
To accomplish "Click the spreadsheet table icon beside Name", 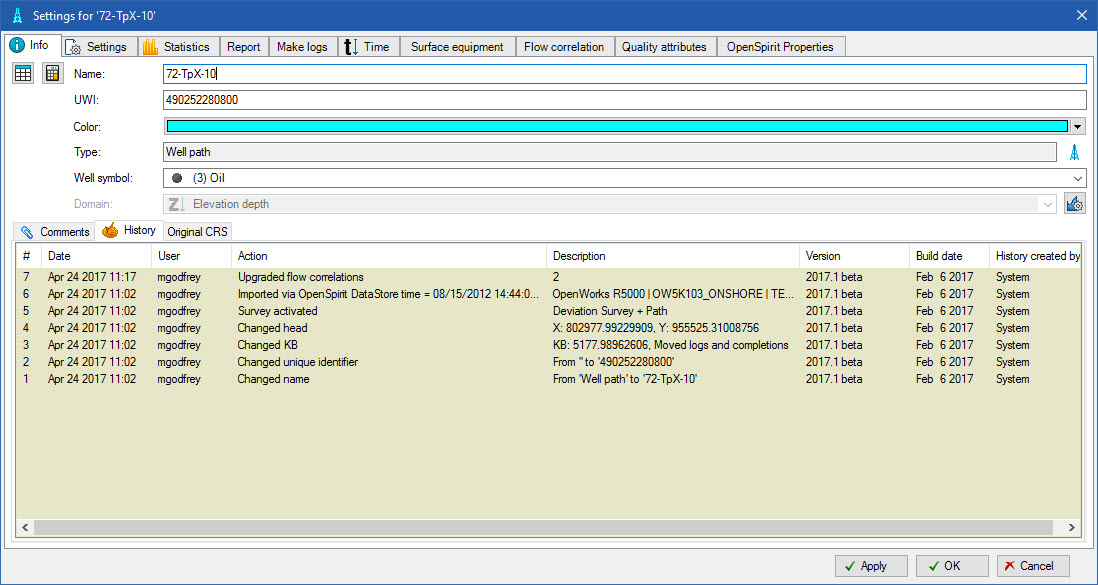I will click(23, 73).
